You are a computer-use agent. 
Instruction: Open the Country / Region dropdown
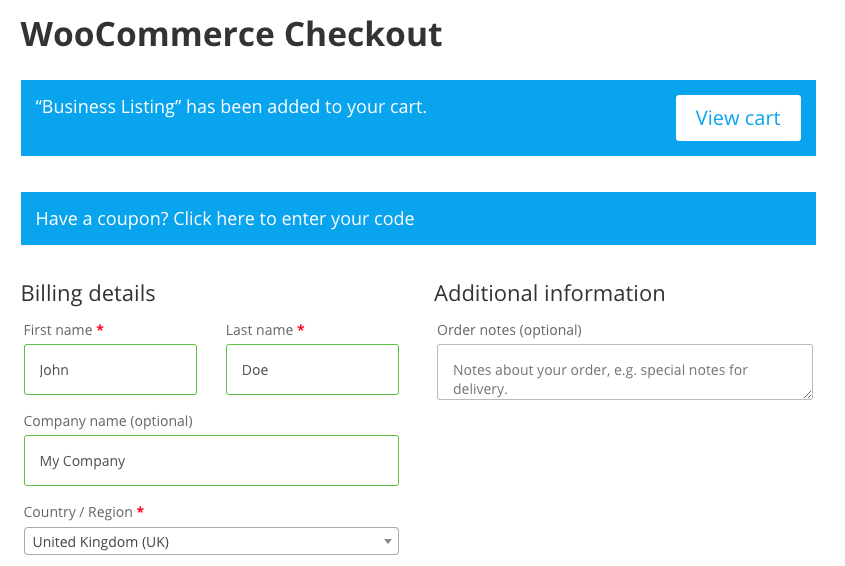tap(211, 541)
